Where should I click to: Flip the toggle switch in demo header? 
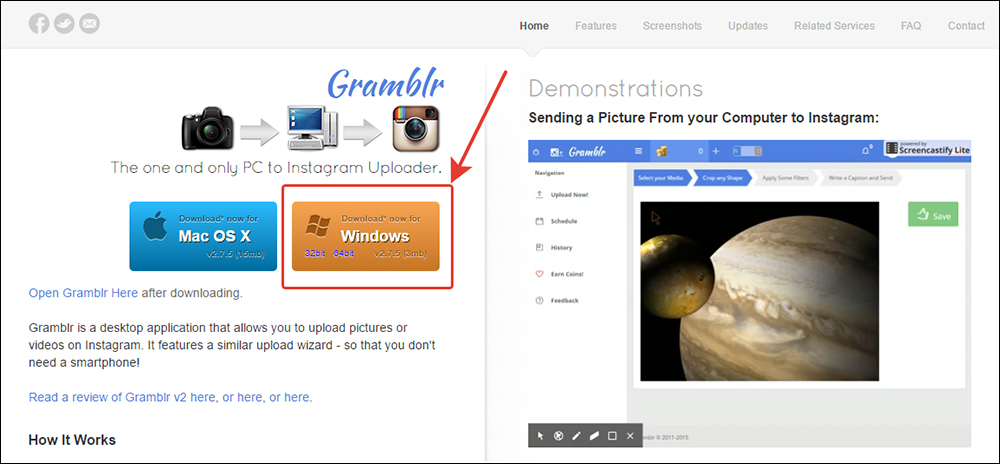click(747, 152)
